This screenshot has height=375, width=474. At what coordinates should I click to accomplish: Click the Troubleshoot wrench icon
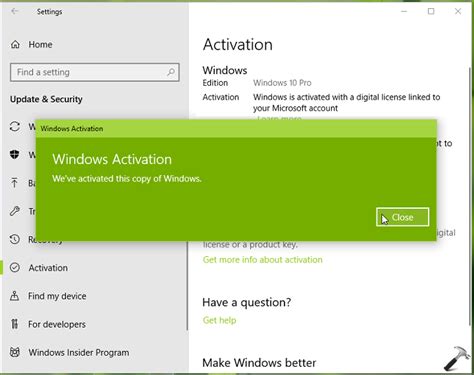tap(15, 211)
